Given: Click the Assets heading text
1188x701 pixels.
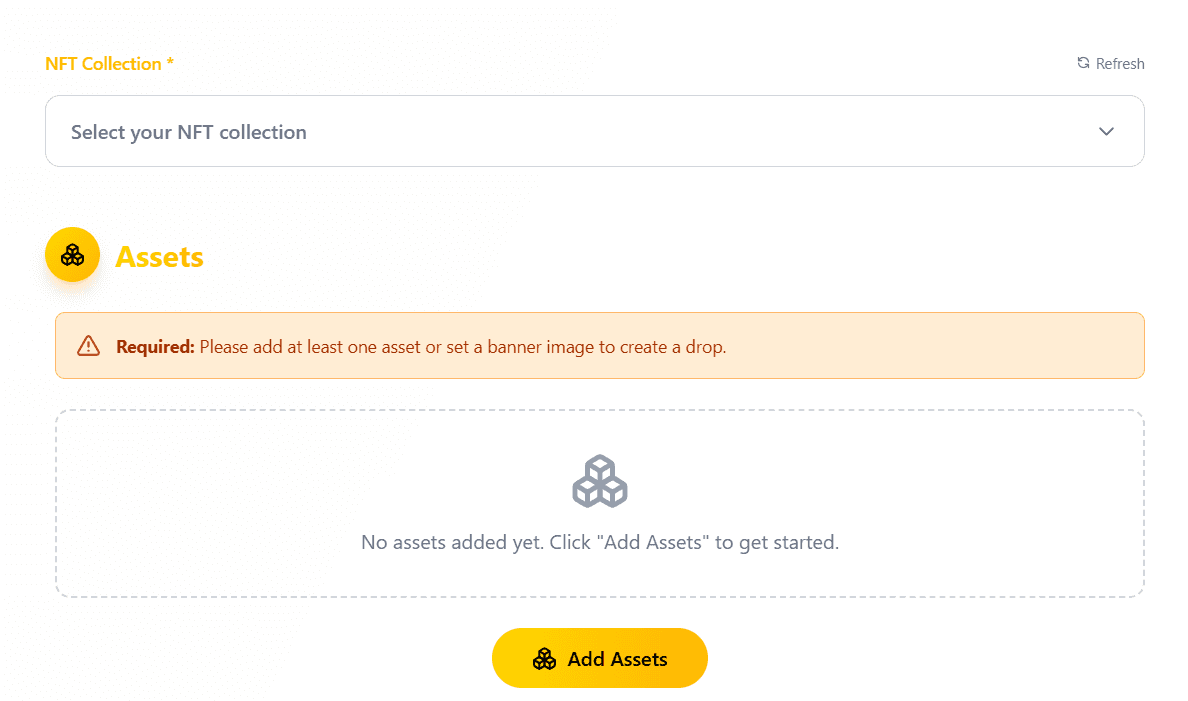Looking at the screenshot, I should pyautogui.click(x=160, y=256).
